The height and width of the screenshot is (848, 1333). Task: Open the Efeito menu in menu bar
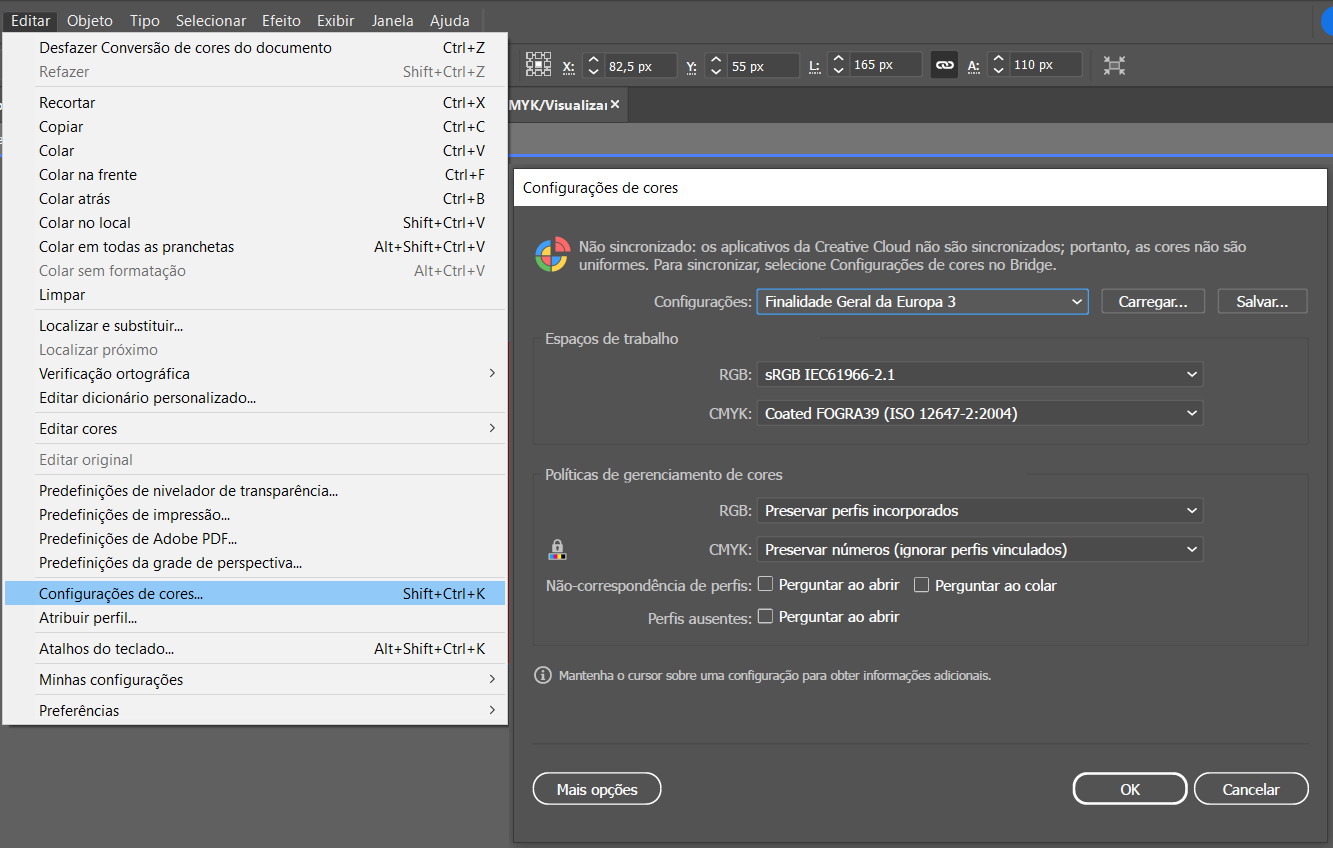pos(282,21)
